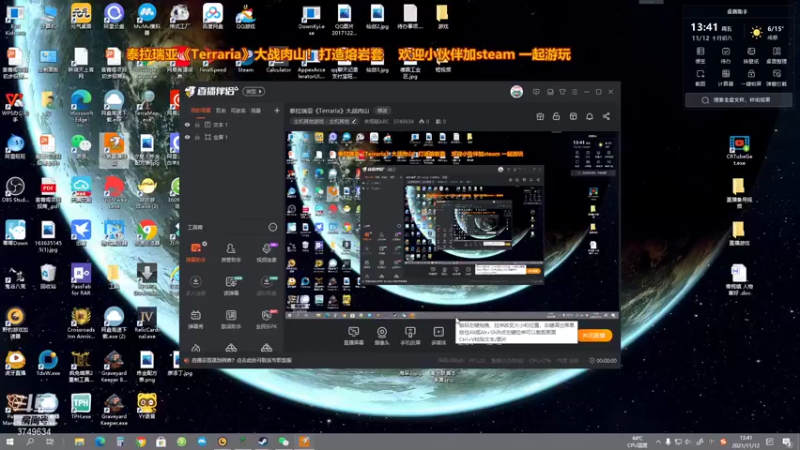This screenshot has width=800, height=450.
Task: Toggle the lock on the 全屏 1 source
Action: tap(197, 137)
